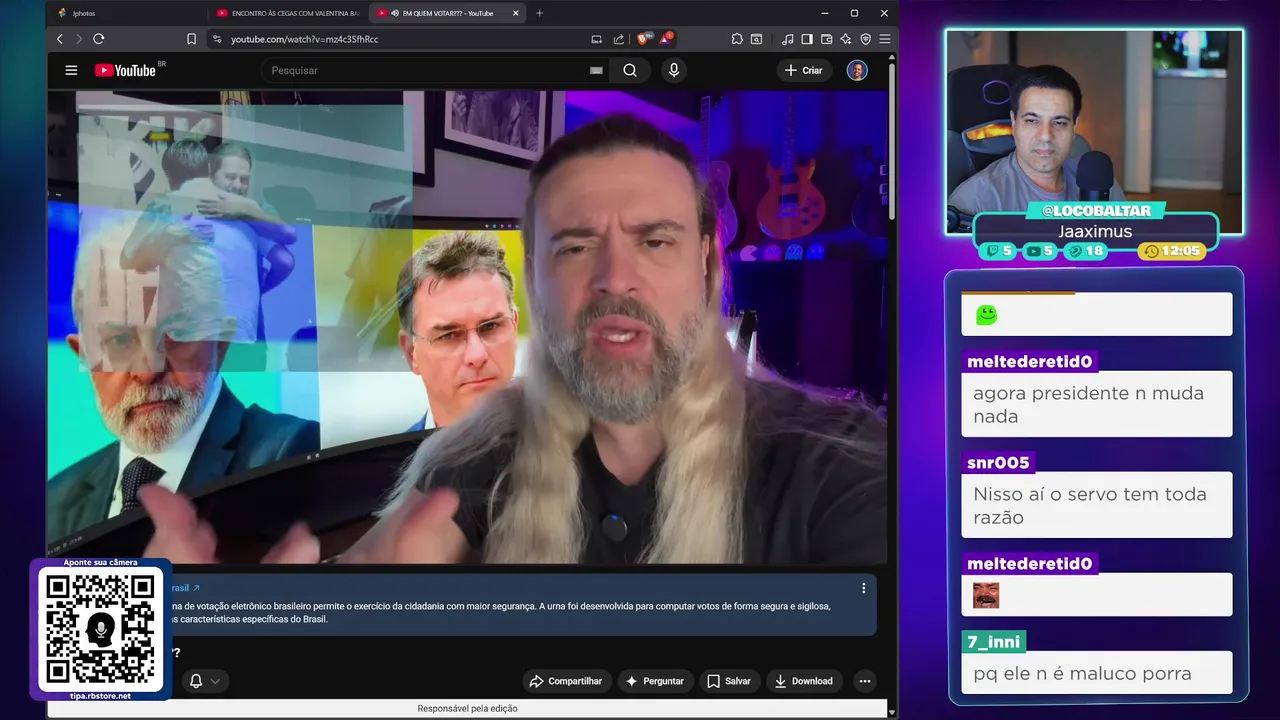
Task: Click the page vertical scrollbar thumb
Action: (892, 140)
